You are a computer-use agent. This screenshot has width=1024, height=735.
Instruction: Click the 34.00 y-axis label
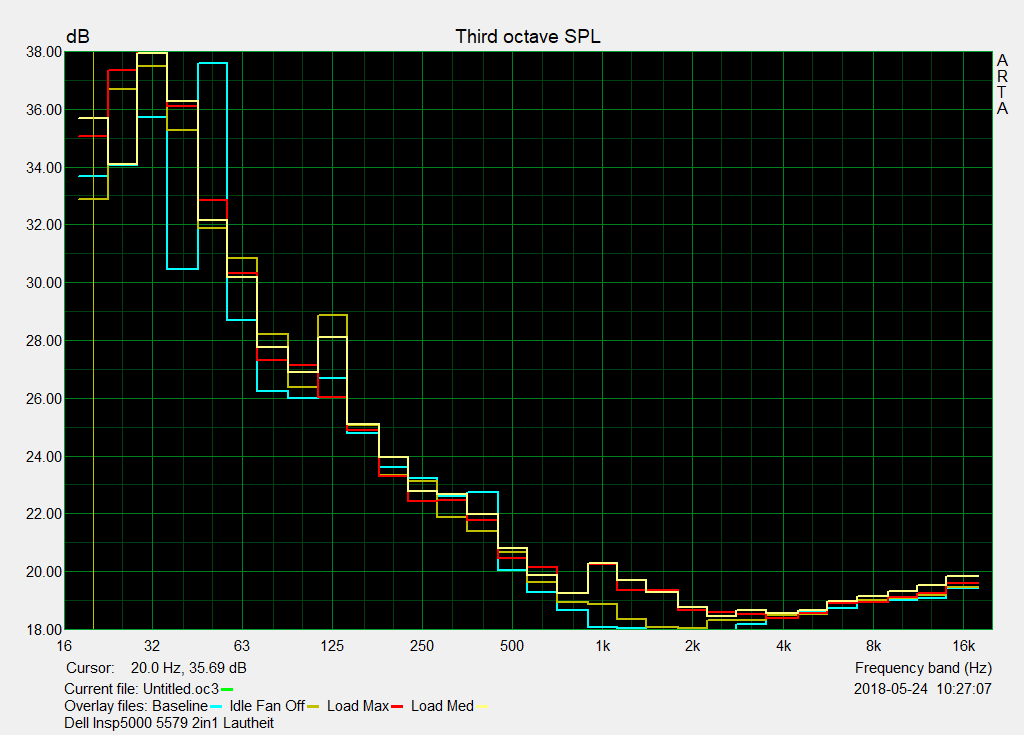coord(44,168)
